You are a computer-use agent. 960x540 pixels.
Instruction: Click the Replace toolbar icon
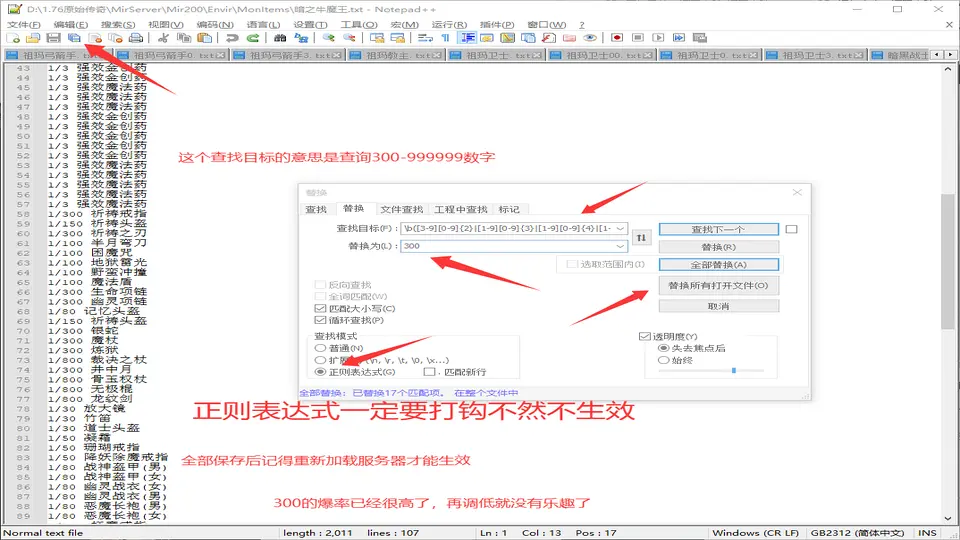[x=301, y=38]
